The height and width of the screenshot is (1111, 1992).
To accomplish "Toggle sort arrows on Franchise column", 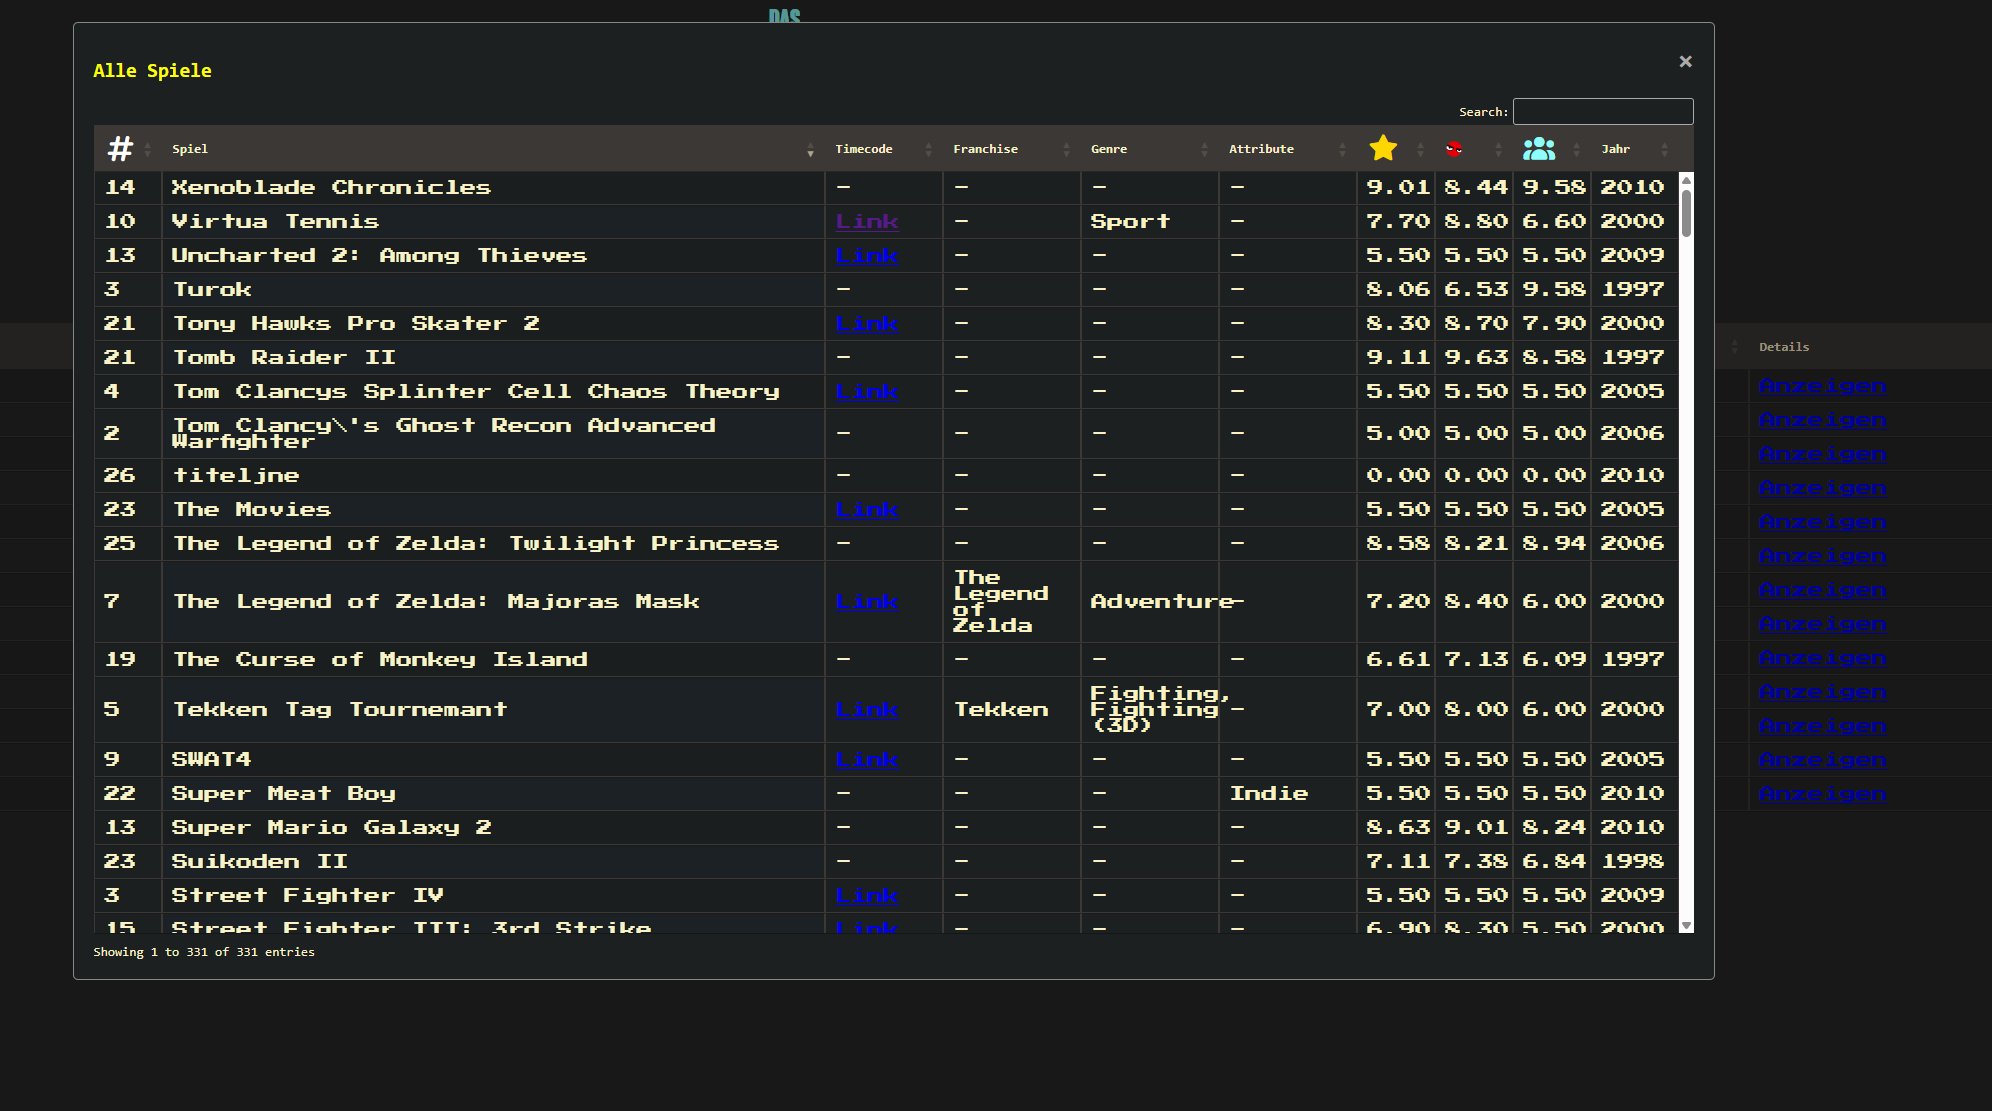I will click(1066, 150).
